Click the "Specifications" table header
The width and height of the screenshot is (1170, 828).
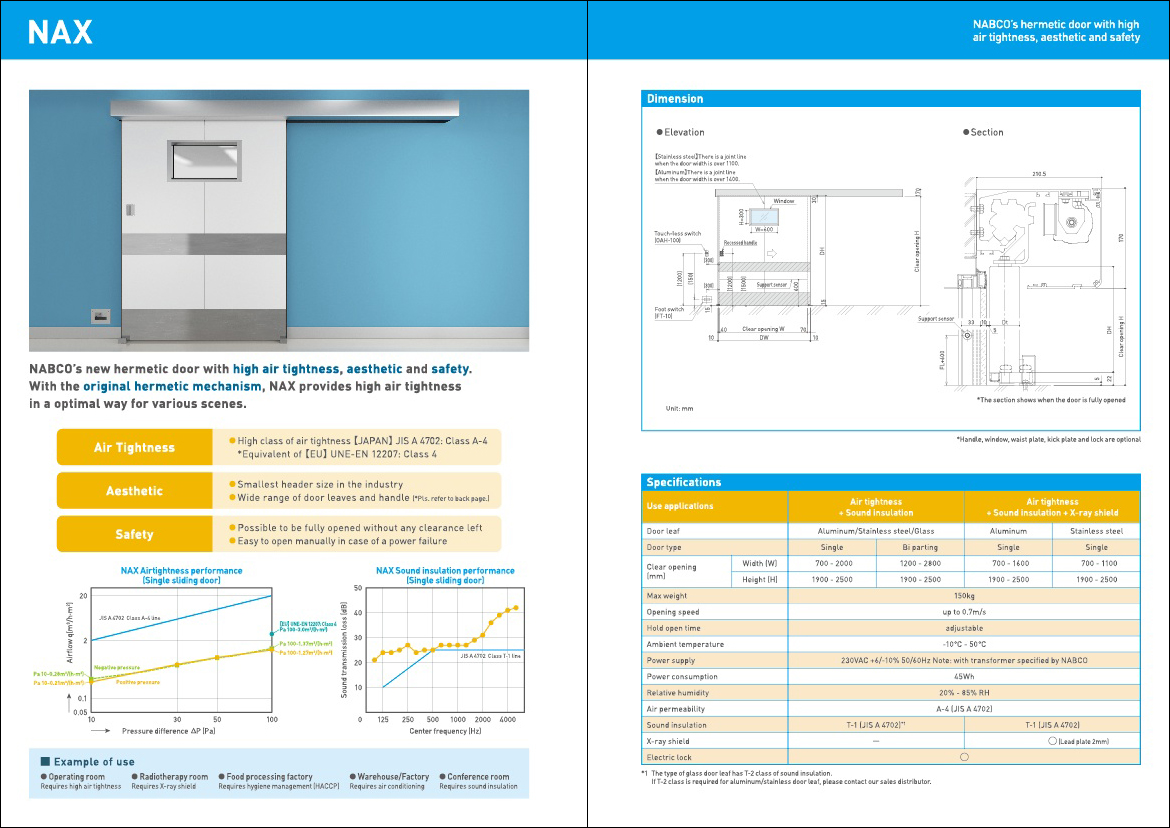[891, 482]
